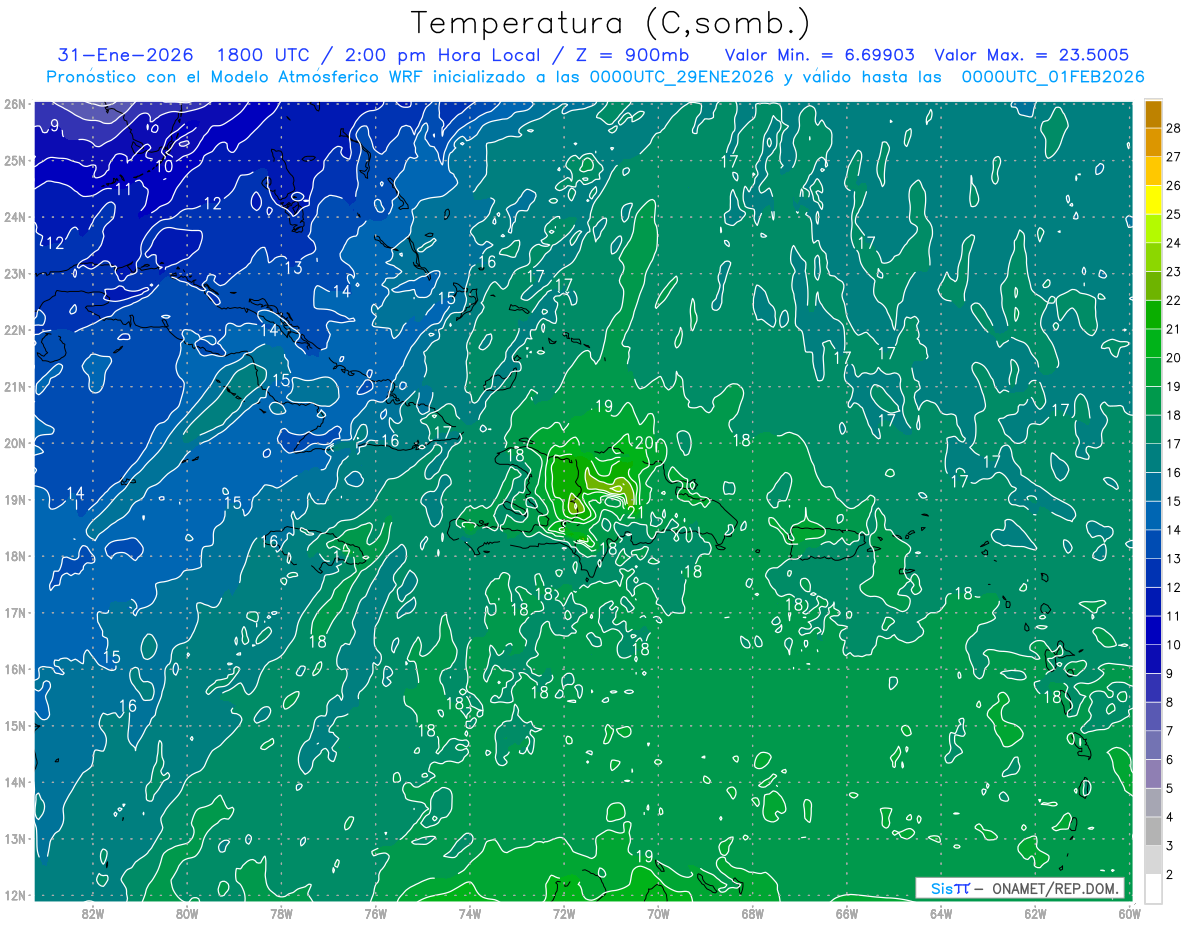Click the "72W" longitude label
This screenshot has width=1200, height=927.
click(x=564, y=913)
